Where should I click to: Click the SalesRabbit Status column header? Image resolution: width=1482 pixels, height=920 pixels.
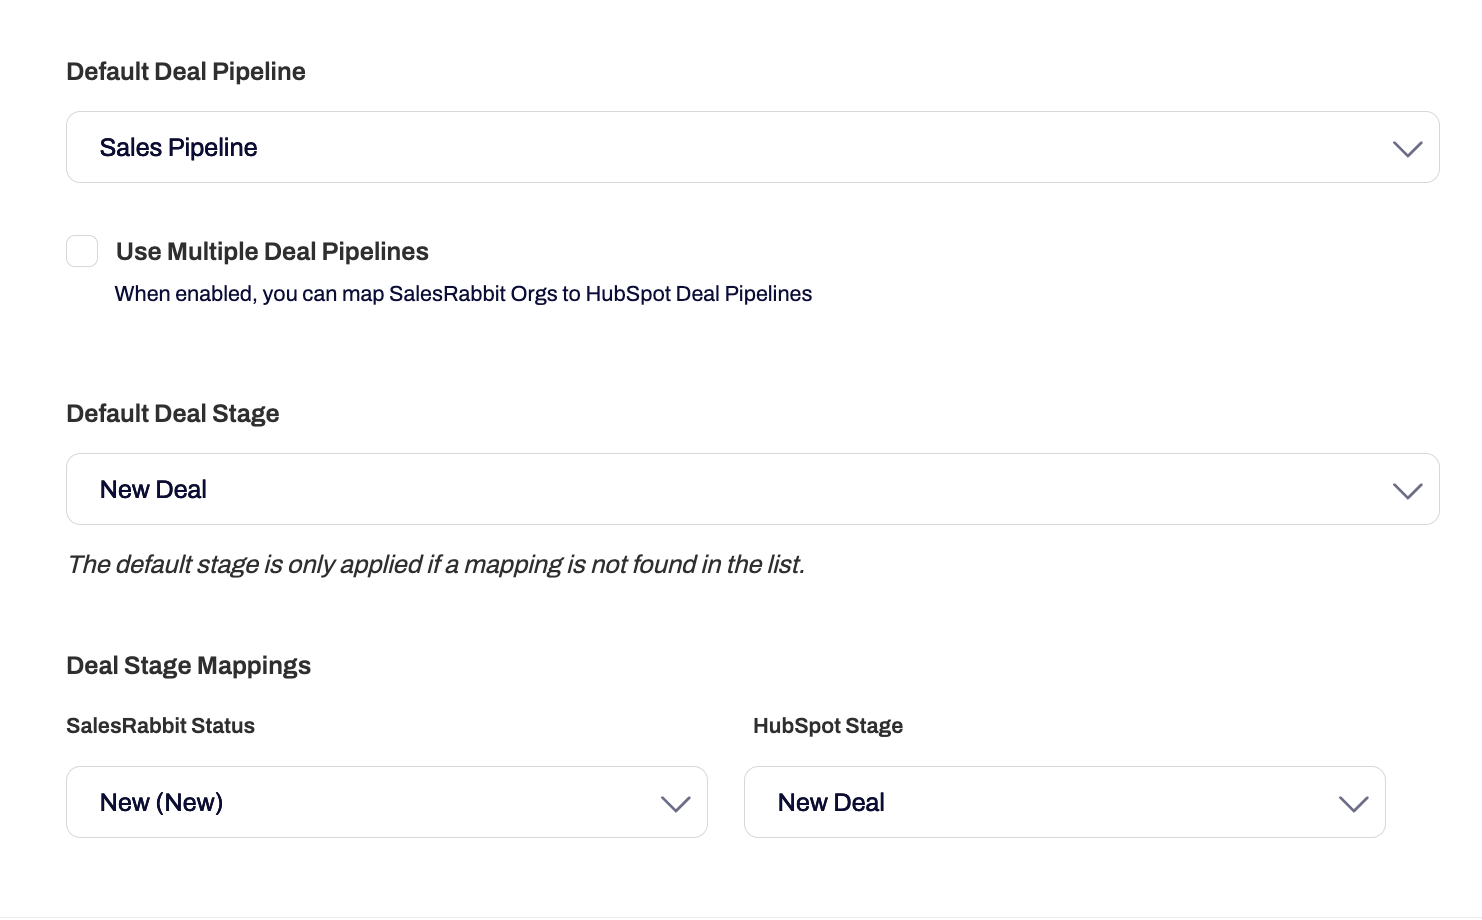click(x=160, y=726)
